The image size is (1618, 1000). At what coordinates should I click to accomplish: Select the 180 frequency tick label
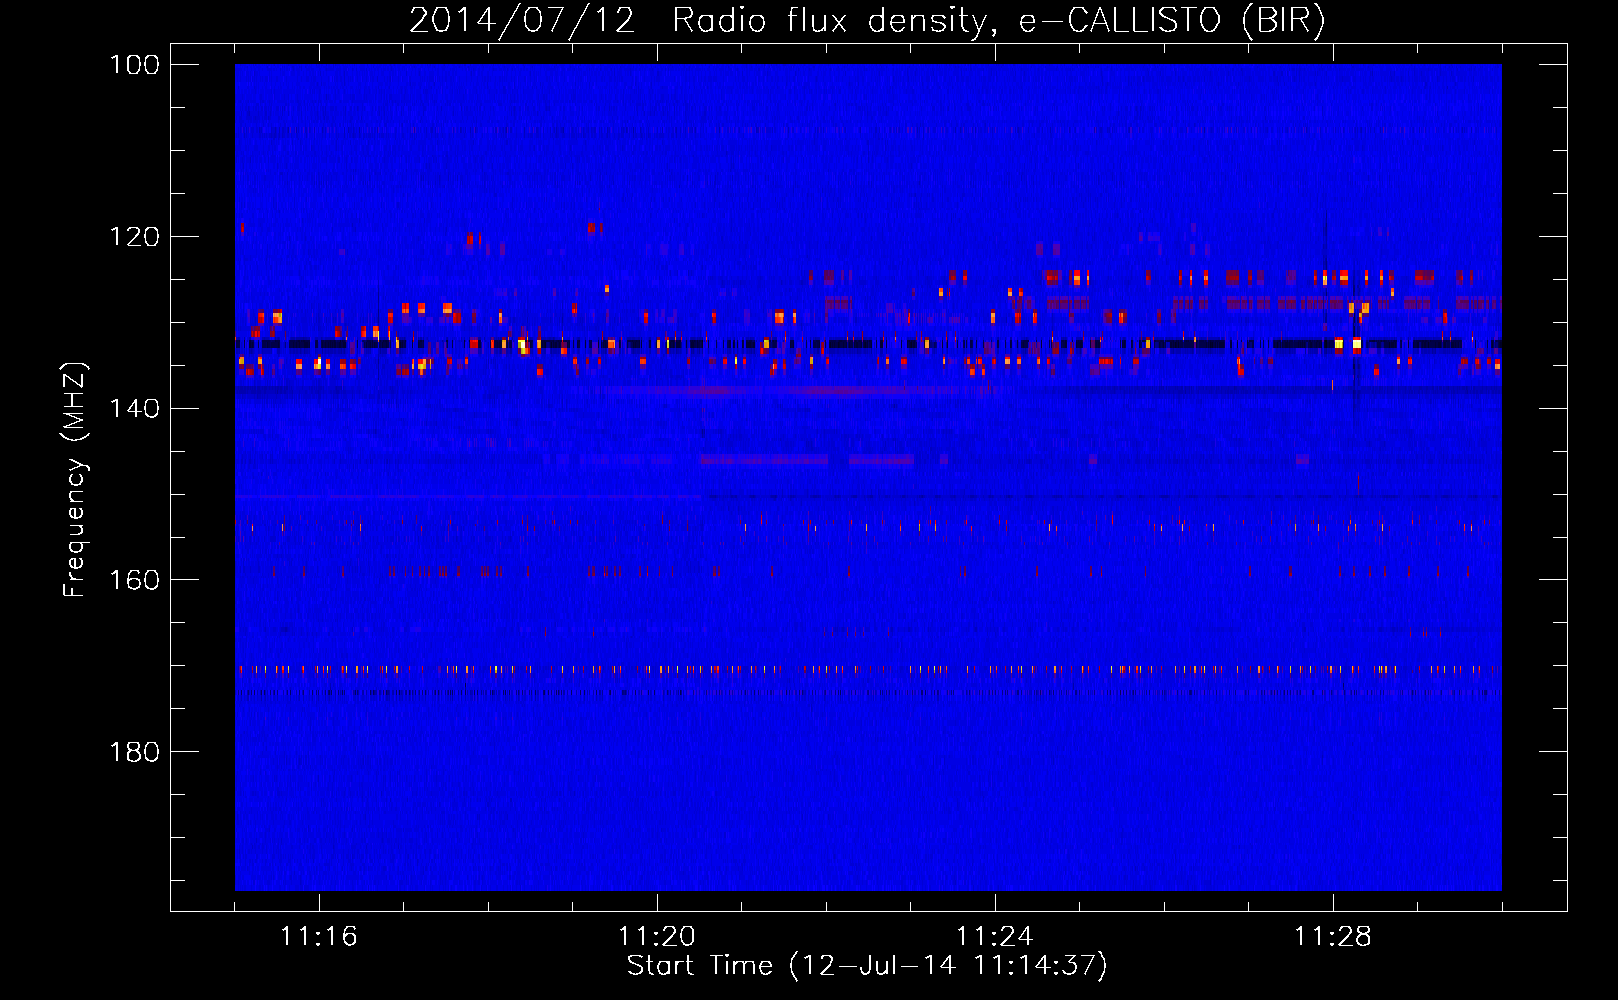tap(133, 752)
